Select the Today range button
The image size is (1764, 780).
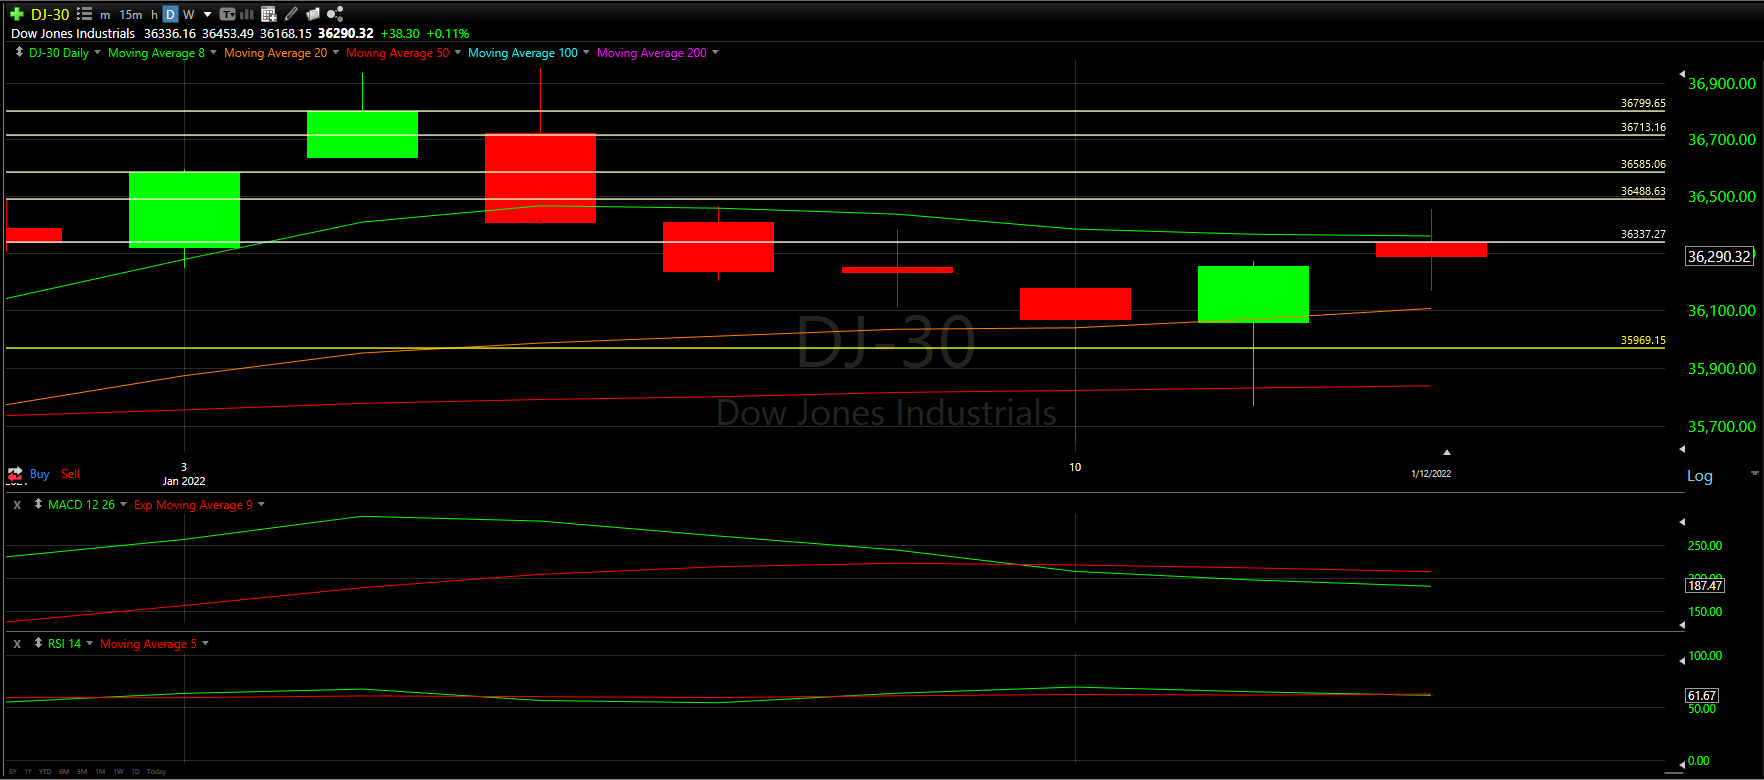(x=156, y=772)
